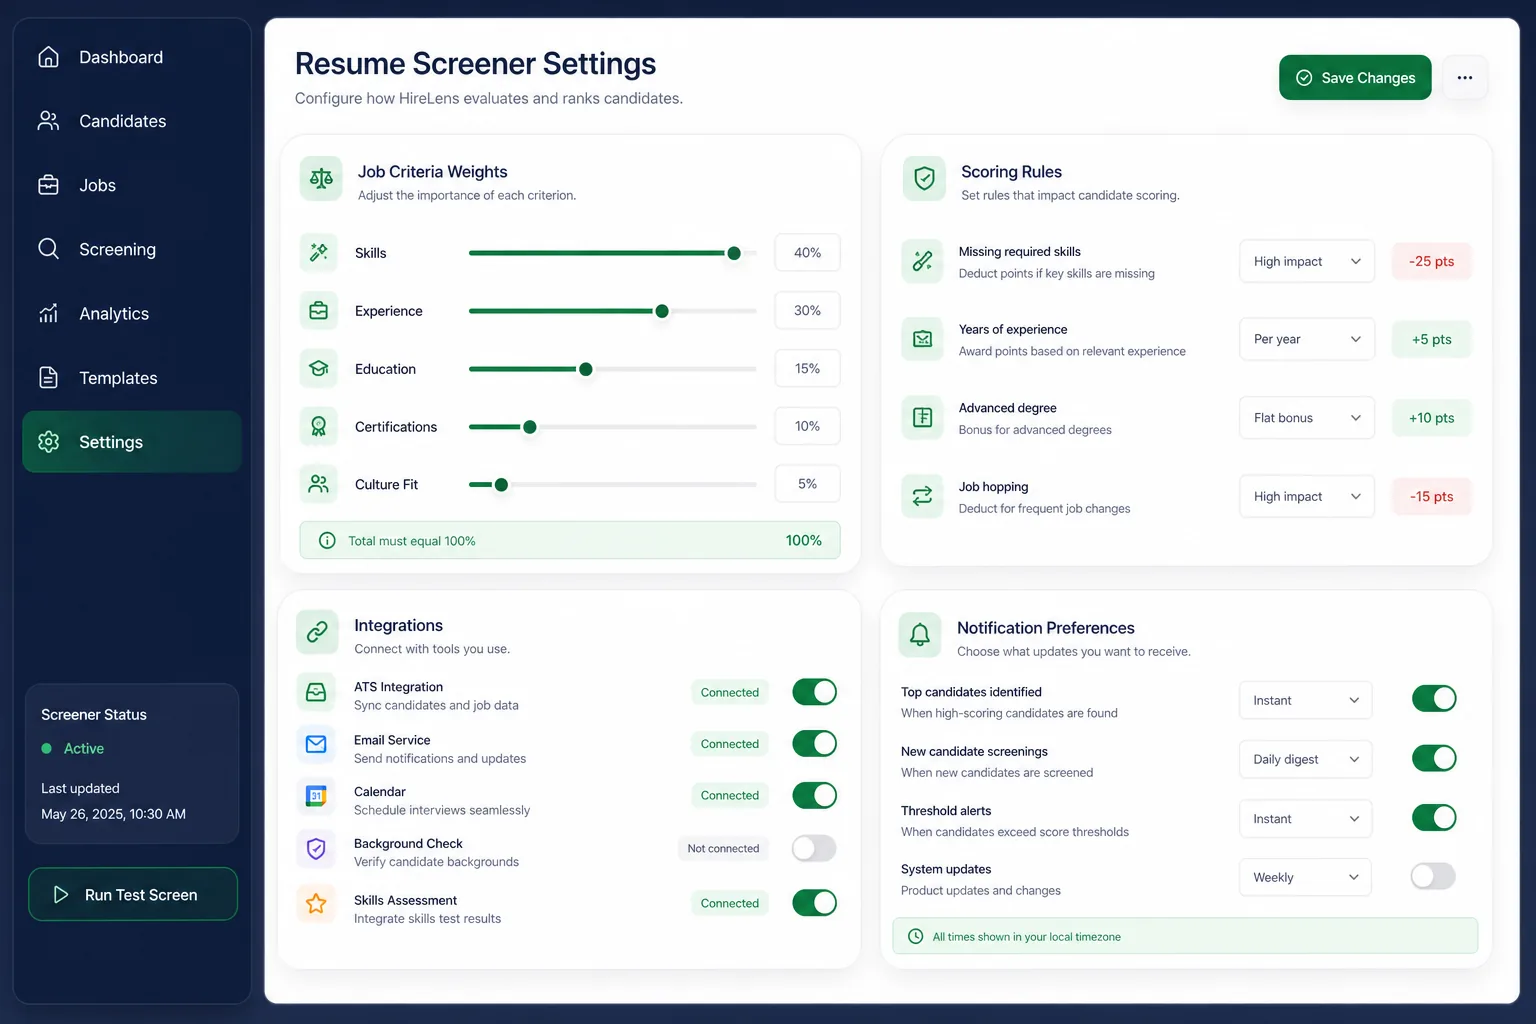Click the Job hopping arrows icon
Screen dimensions: 1536x1024
pos(922,496)
